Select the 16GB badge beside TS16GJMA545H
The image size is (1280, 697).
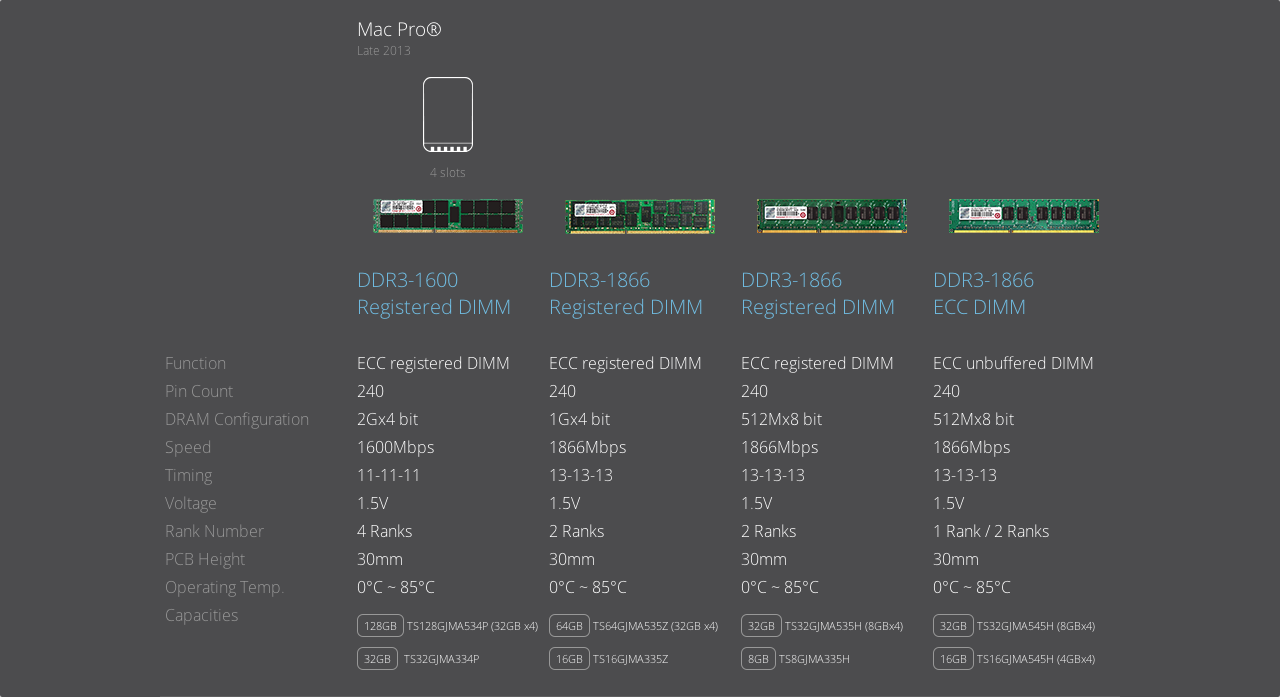coord(953,659)
